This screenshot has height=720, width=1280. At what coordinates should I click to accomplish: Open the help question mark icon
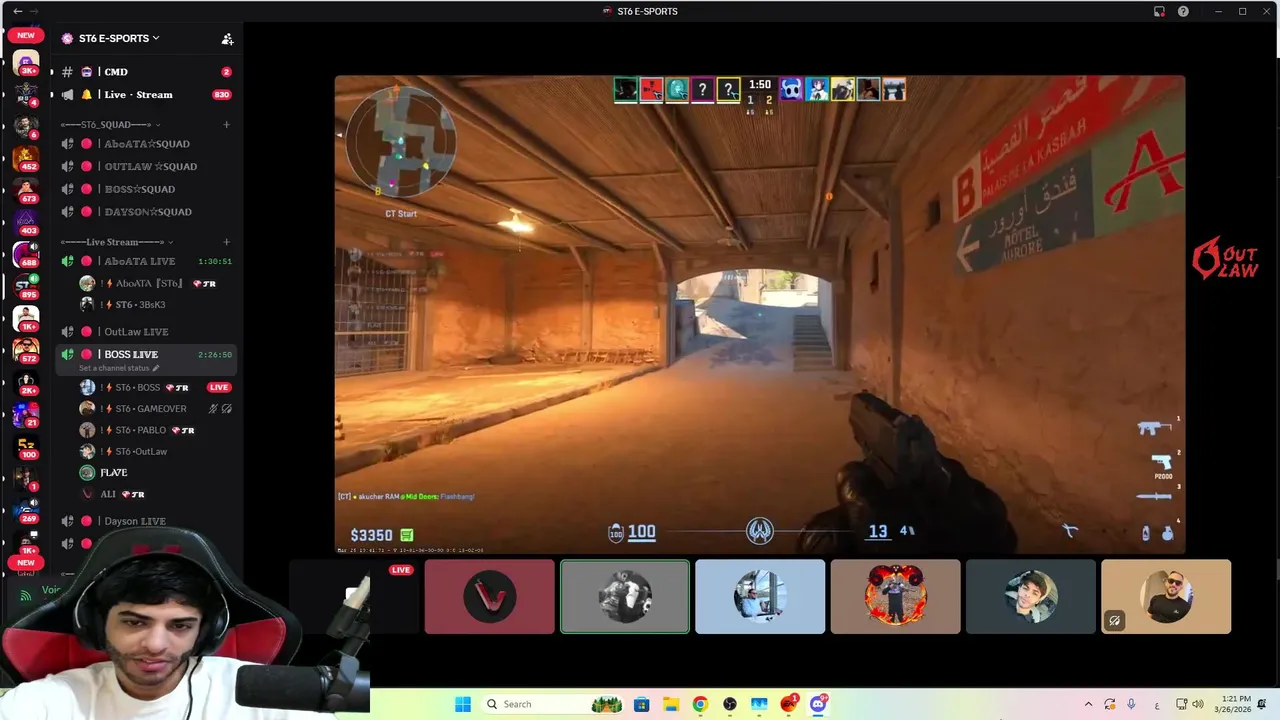1183,11
